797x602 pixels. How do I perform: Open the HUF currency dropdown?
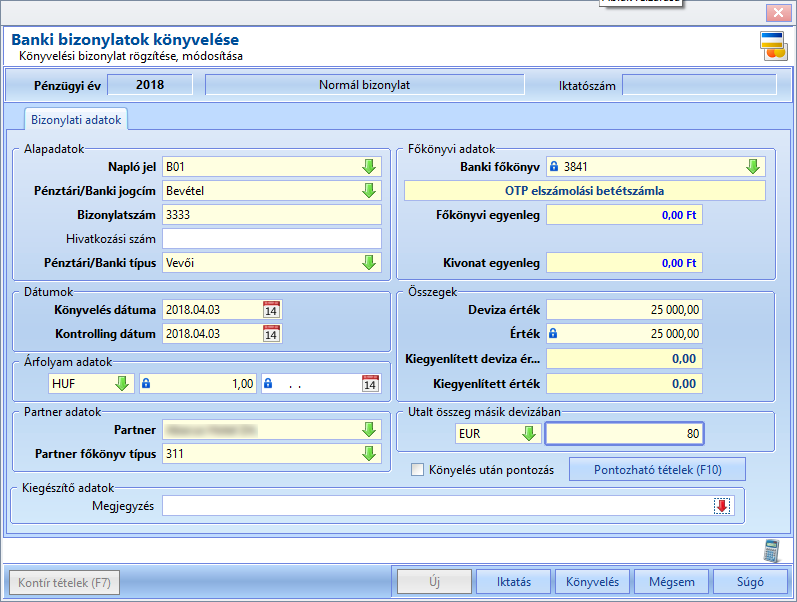point(122,383)
